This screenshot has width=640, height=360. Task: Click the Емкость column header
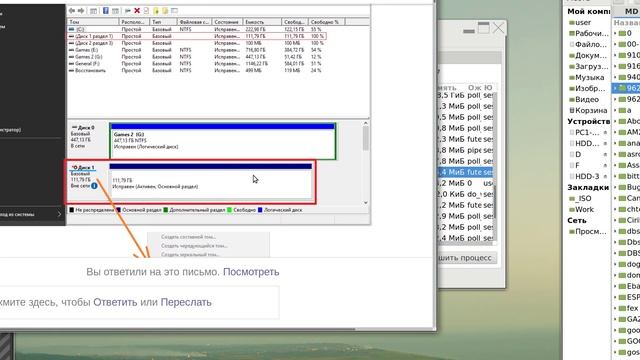pos(262,22)
